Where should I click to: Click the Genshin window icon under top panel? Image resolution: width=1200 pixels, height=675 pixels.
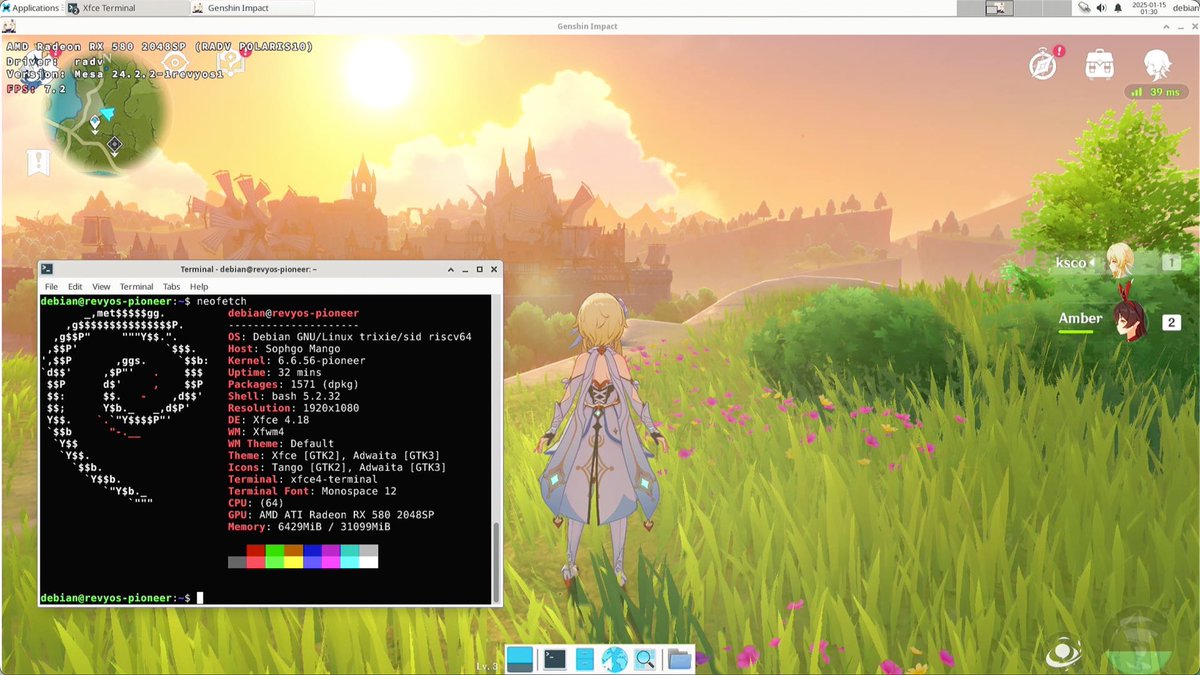8,25
